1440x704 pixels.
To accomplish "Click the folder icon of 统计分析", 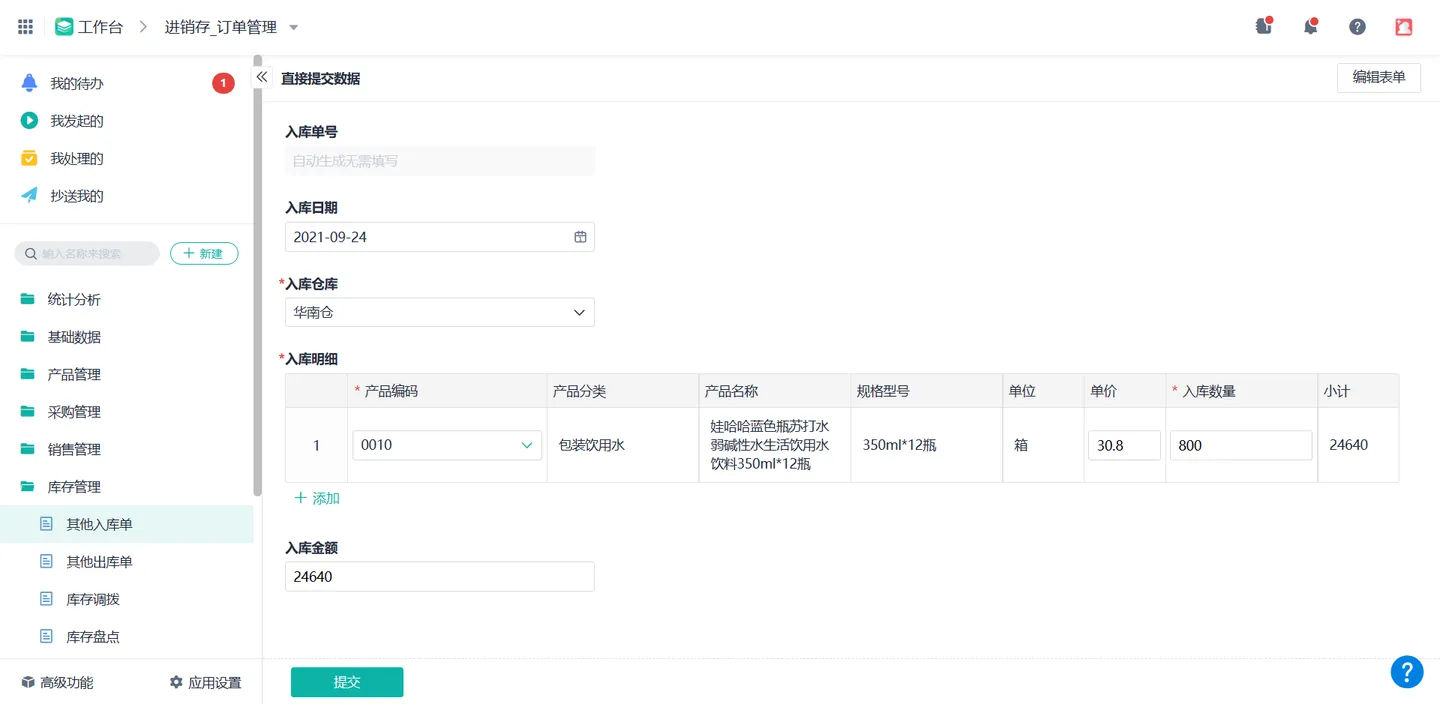I will [x=28, y=299].
